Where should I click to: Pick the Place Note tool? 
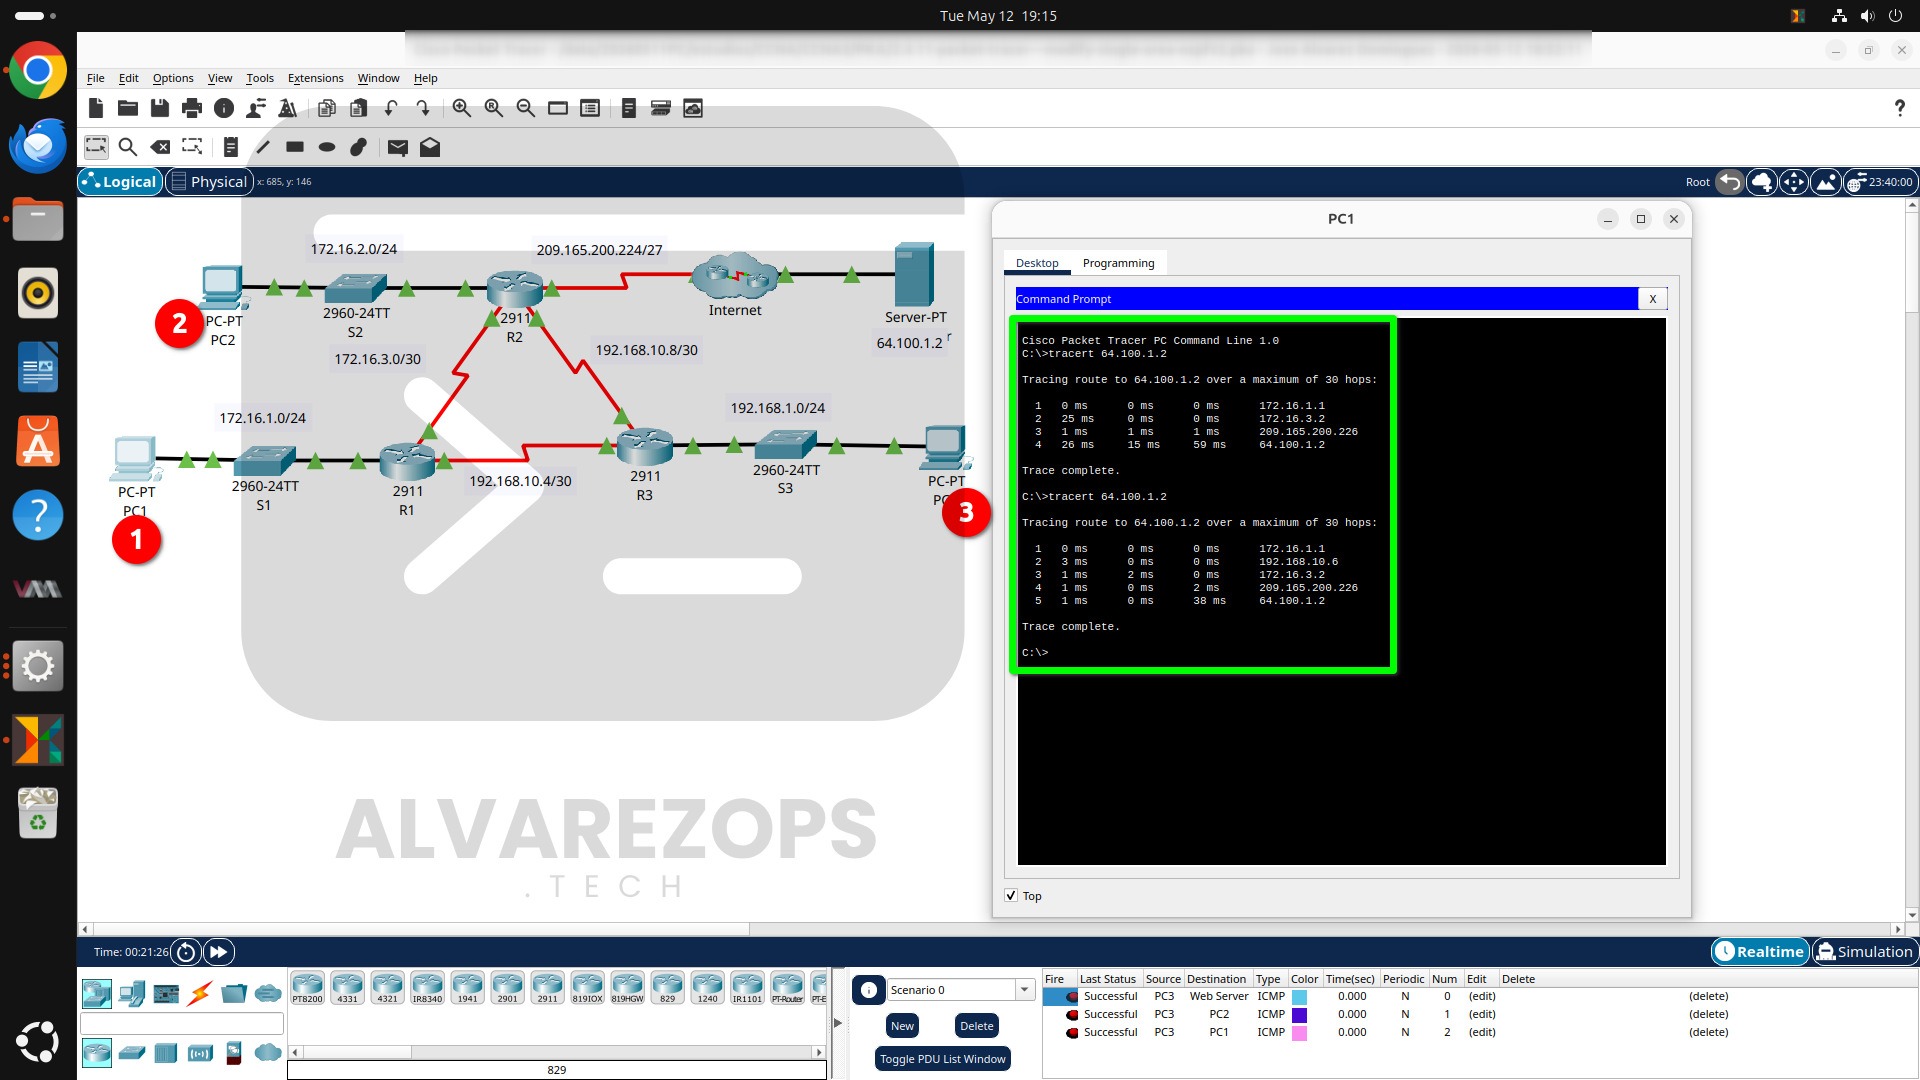coord(231,147)
